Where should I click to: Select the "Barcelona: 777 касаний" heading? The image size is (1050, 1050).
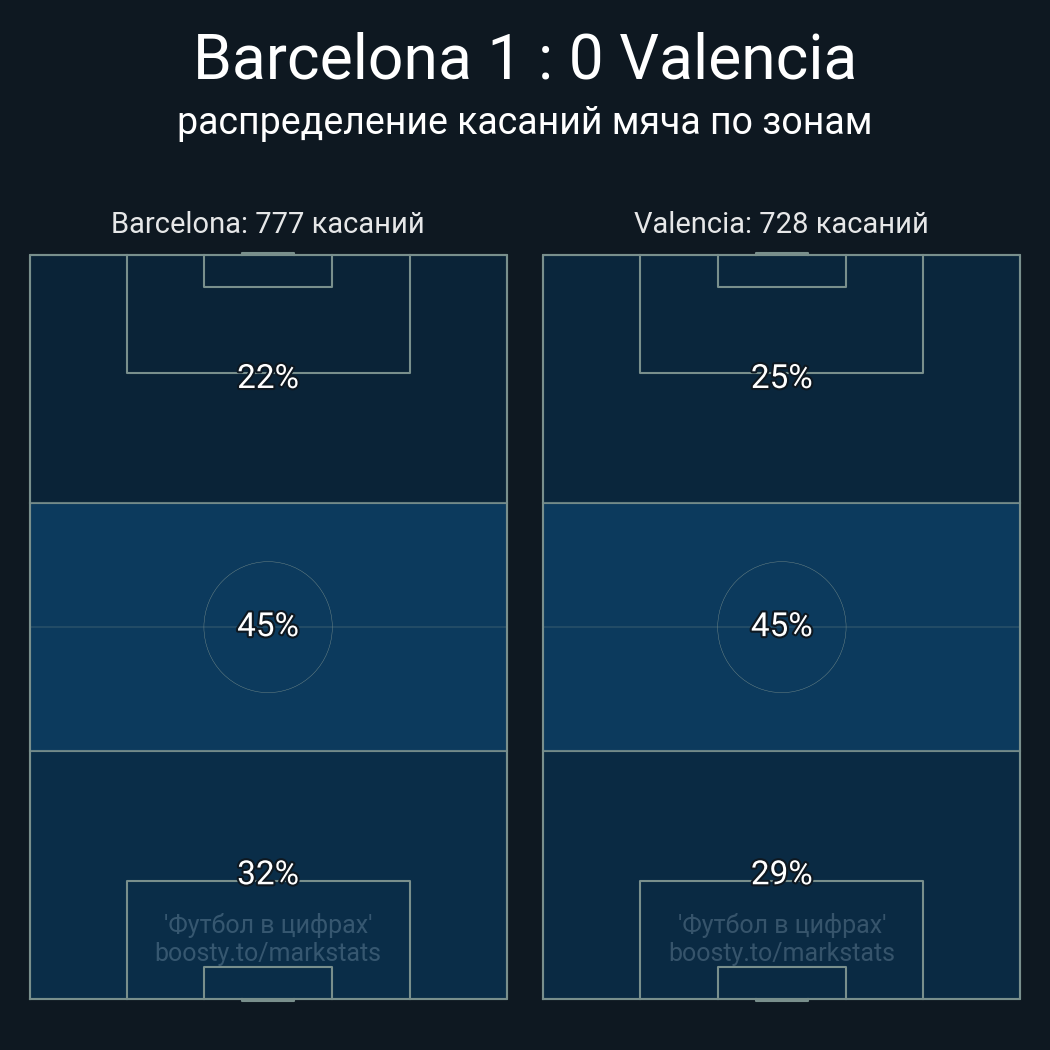(x=267, y=223)
